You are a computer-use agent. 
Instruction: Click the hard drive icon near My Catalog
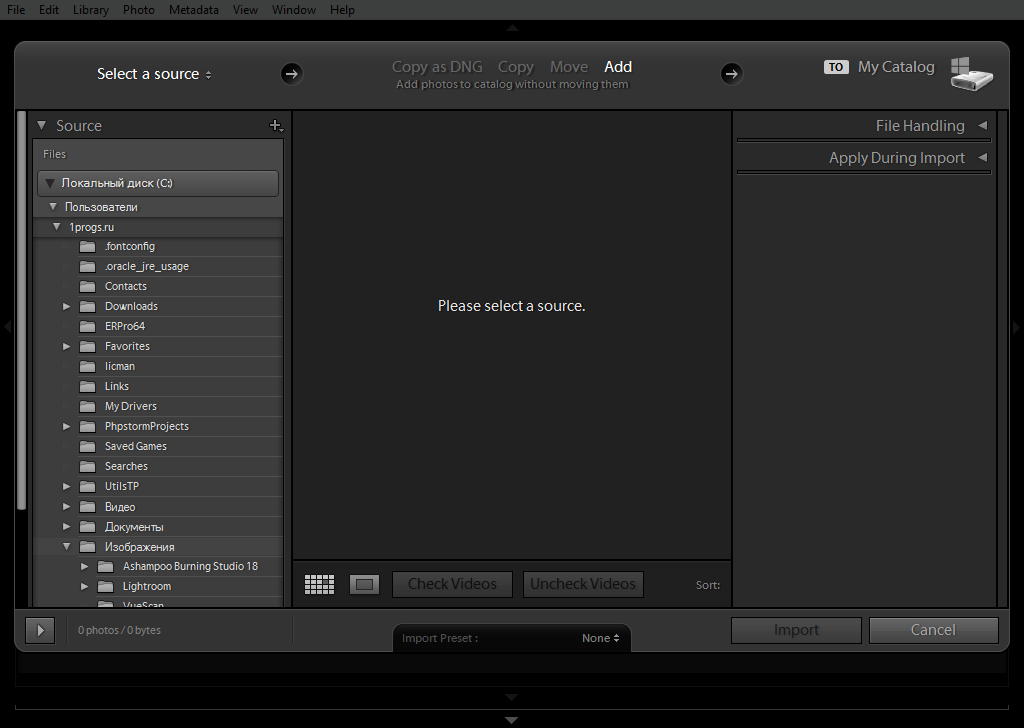(972, 72)
